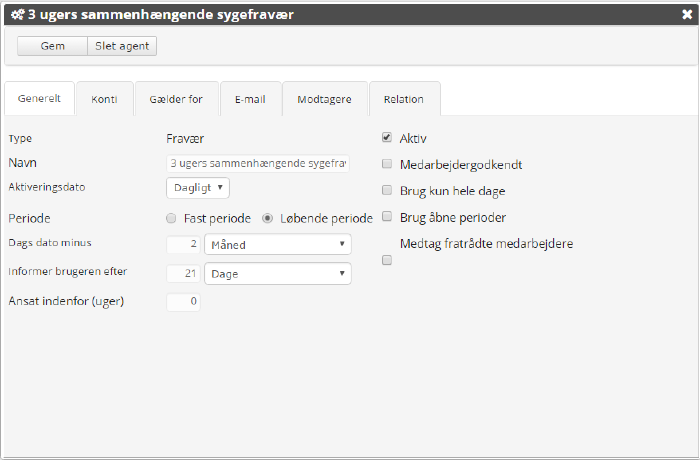Click the Gem button
Screen dimensions: 700x460
(x=52, y=46)
